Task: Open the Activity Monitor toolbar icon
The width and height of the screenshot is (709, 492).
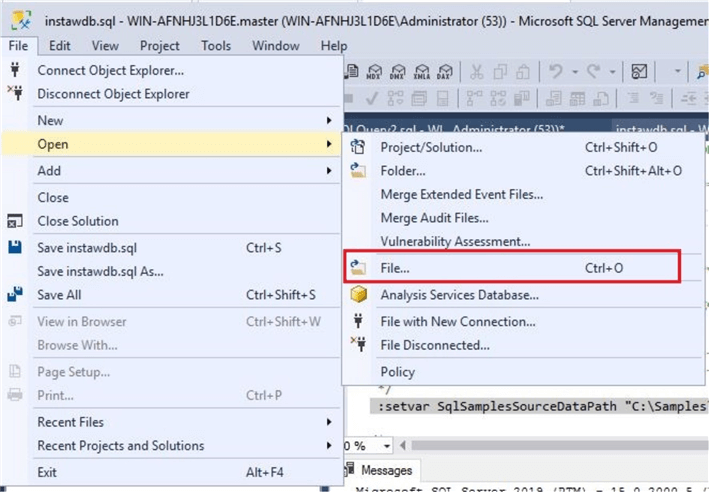Action: point(639,71)
